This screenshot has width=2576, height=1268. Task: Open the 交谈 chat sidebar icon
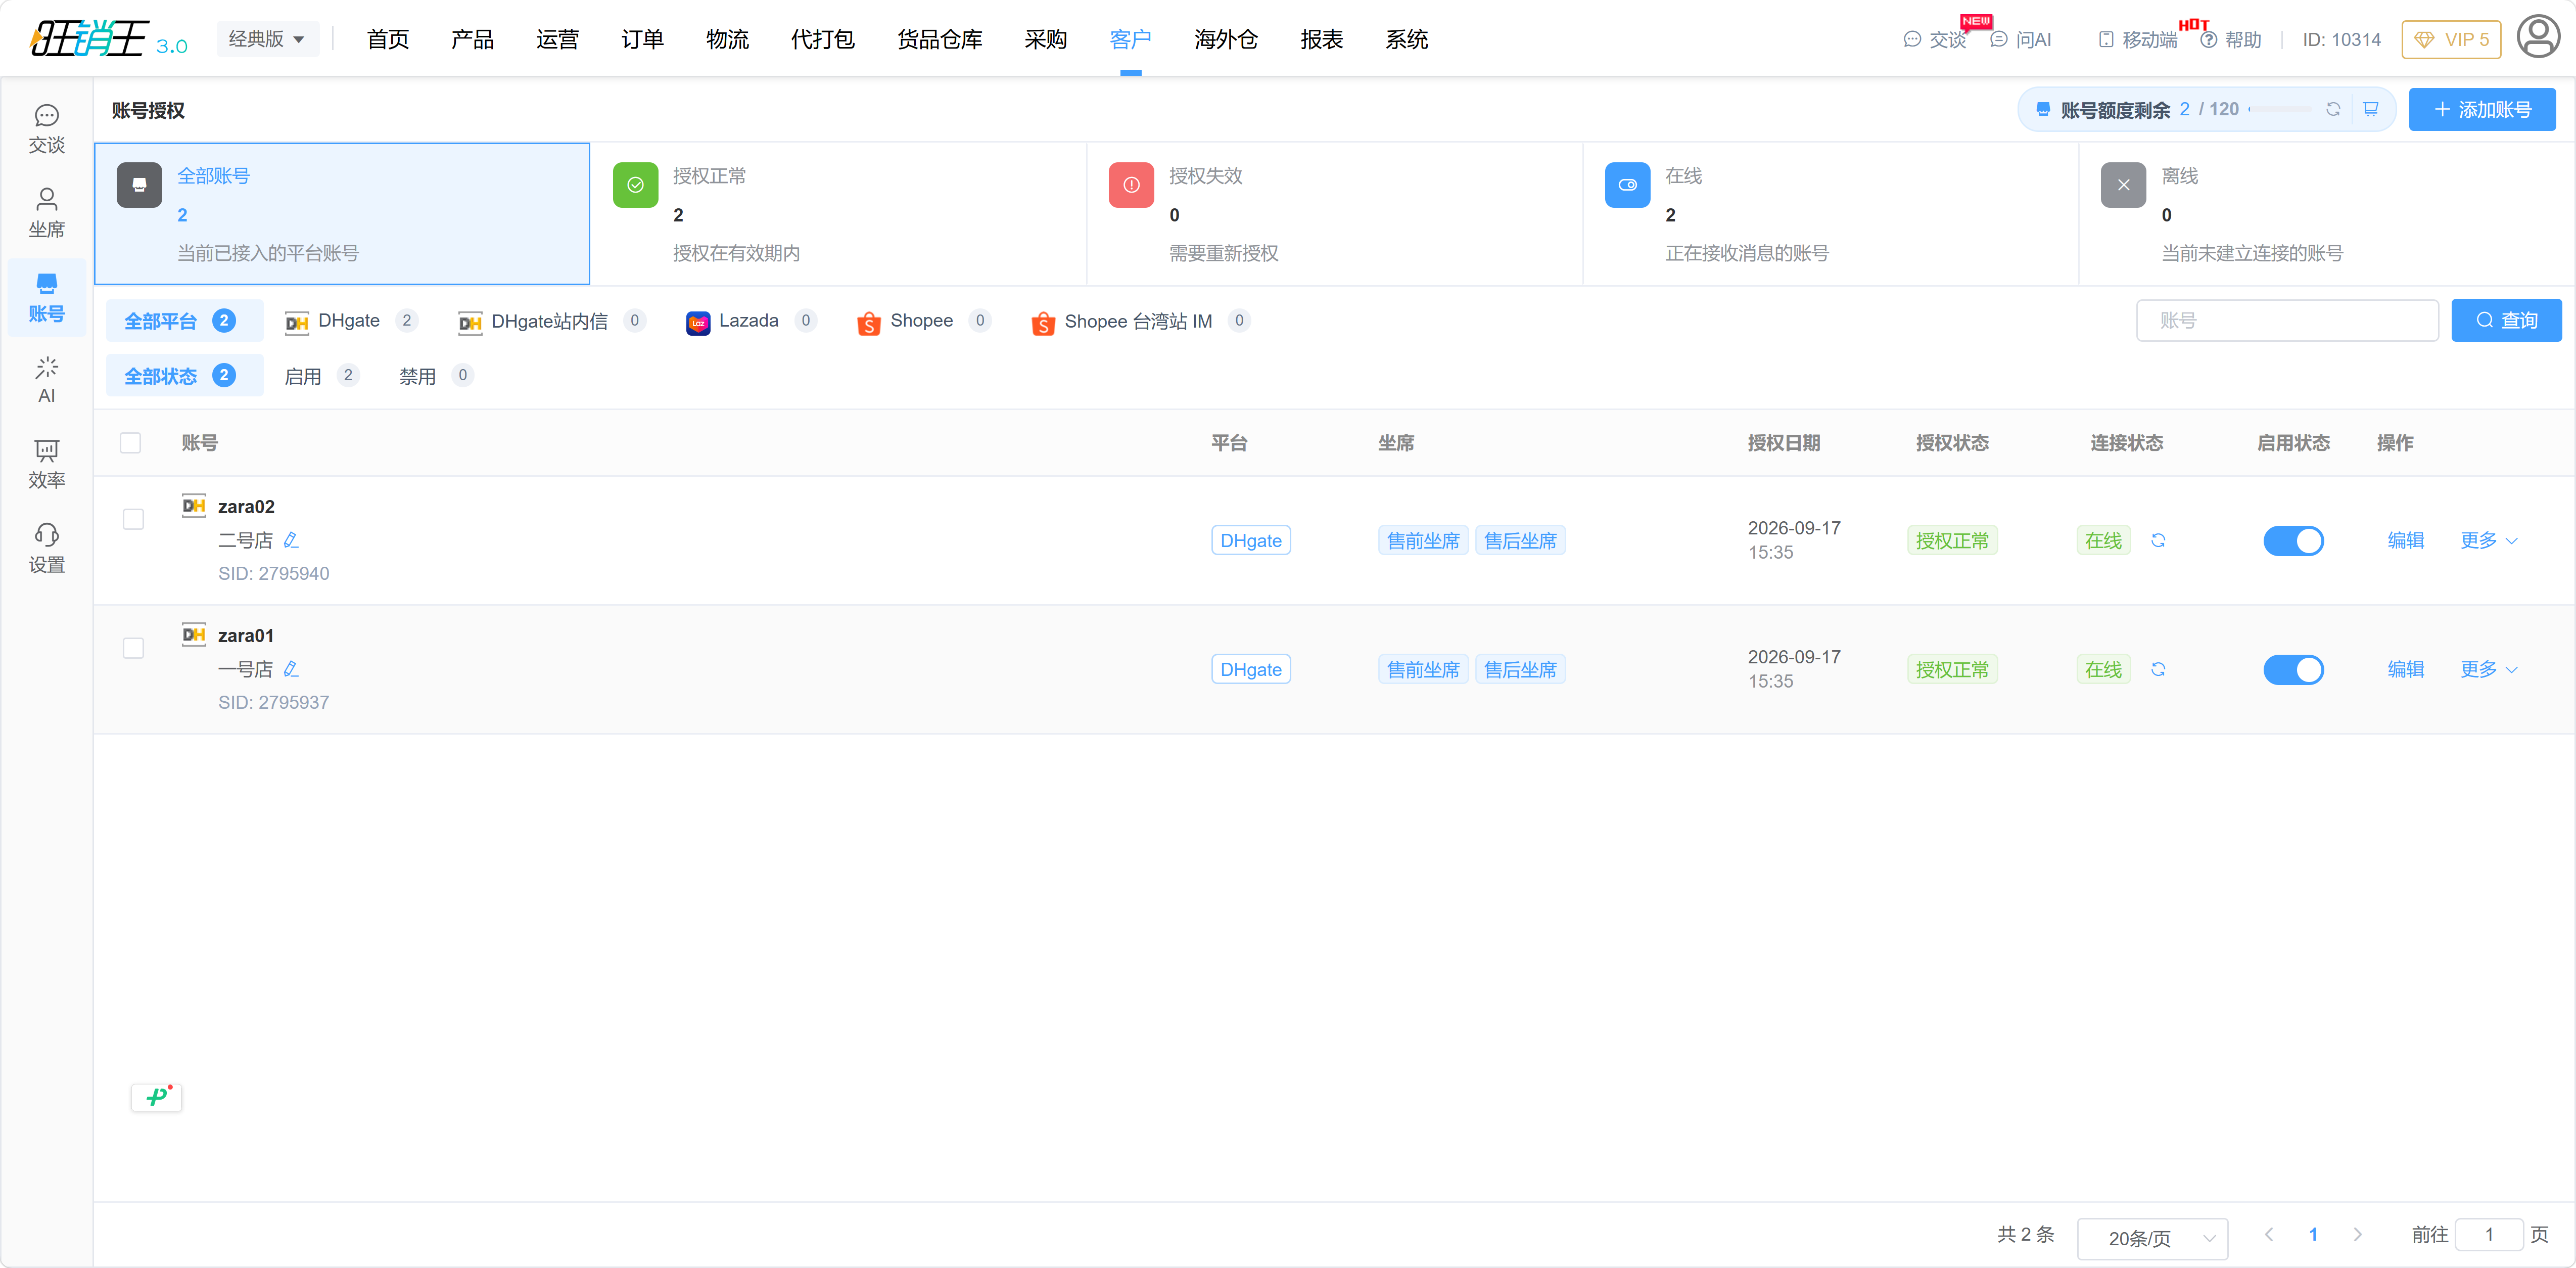tap(46, 129)
